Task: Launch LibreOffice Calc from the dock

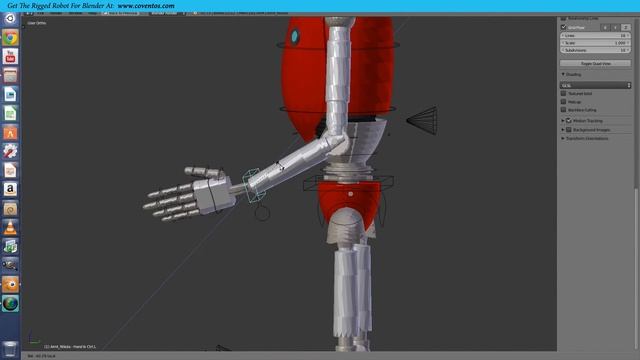Action: click(x=10, y=113)
